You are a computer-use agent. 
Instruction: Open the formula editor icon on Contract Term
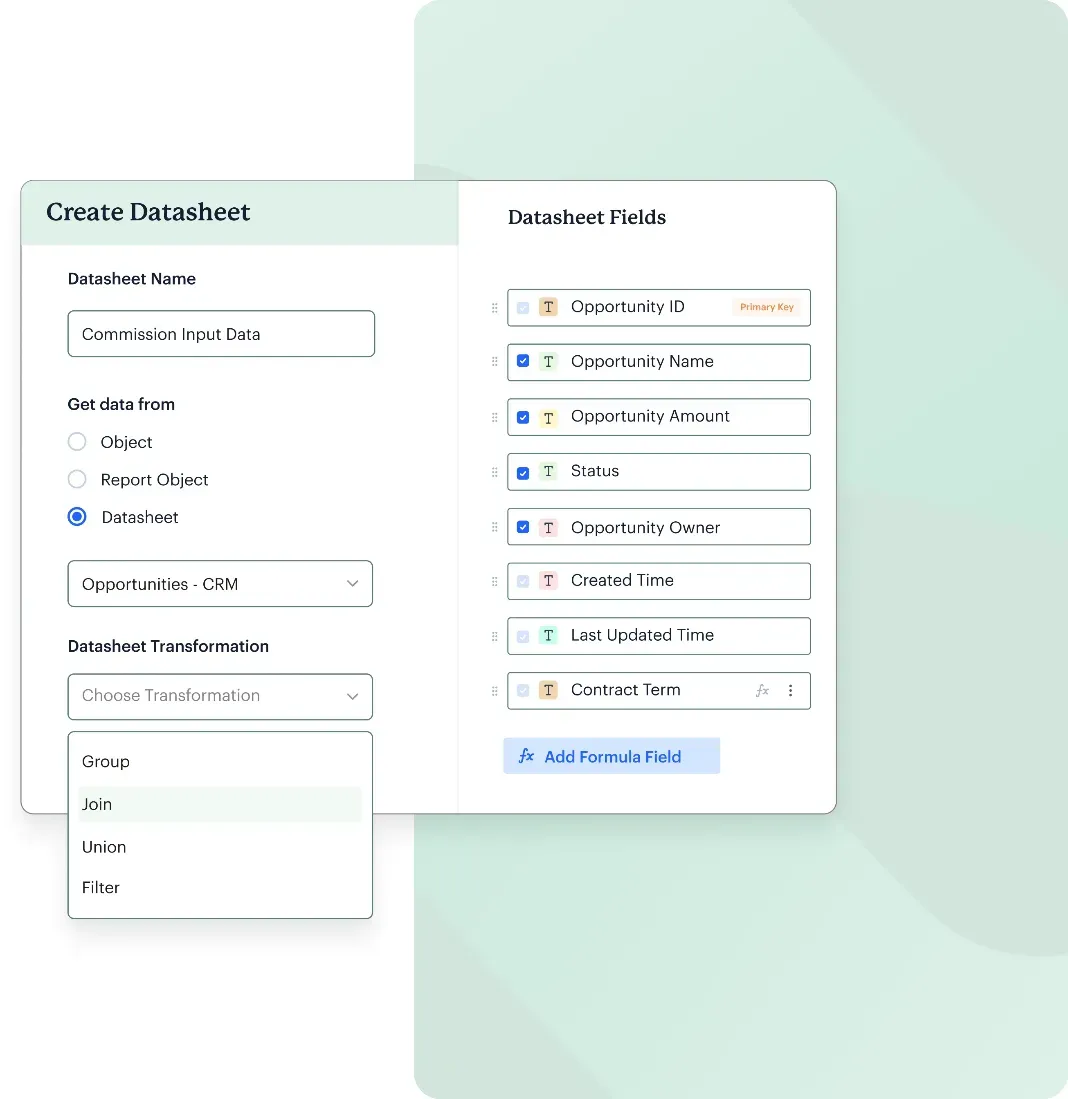tap(762, 690)
